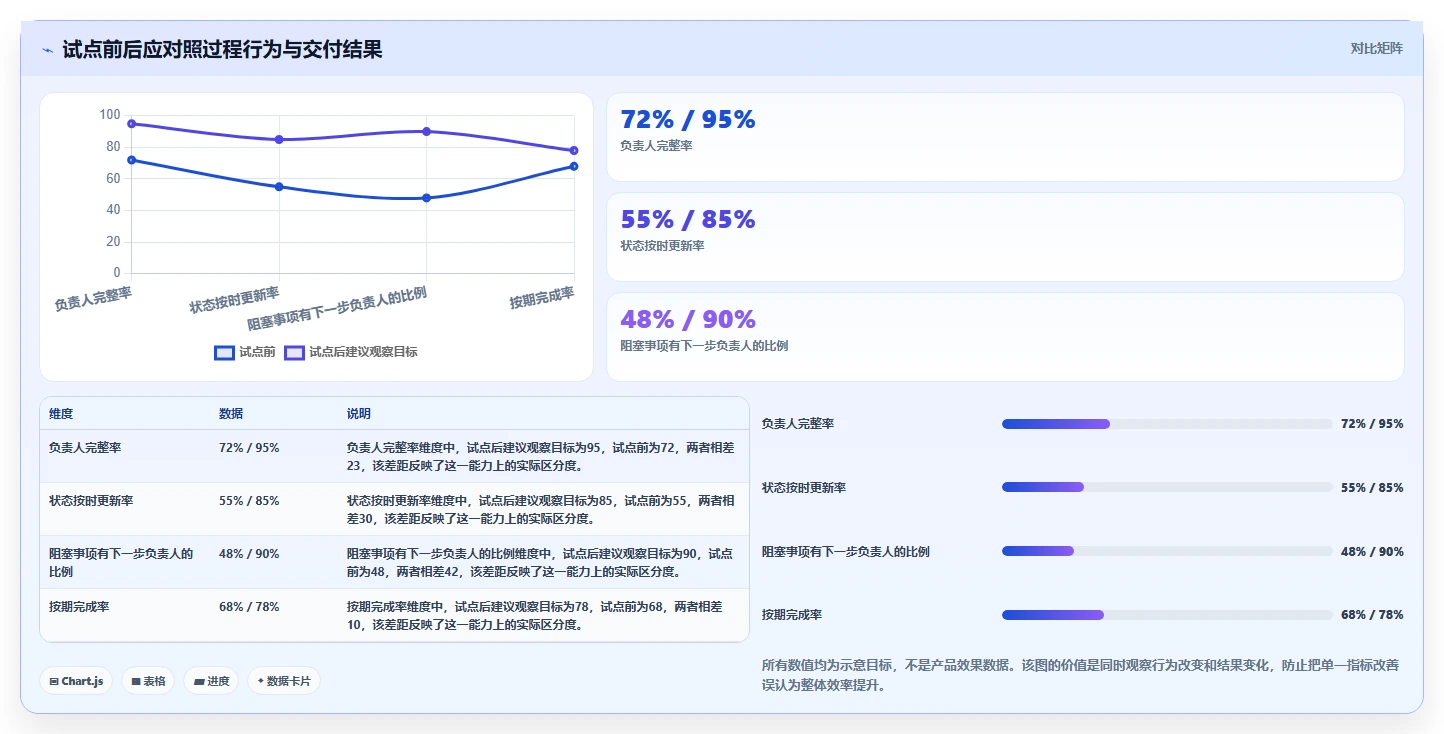
Task: Open the 55% / 85% data card
Action: pos(1005,237)
